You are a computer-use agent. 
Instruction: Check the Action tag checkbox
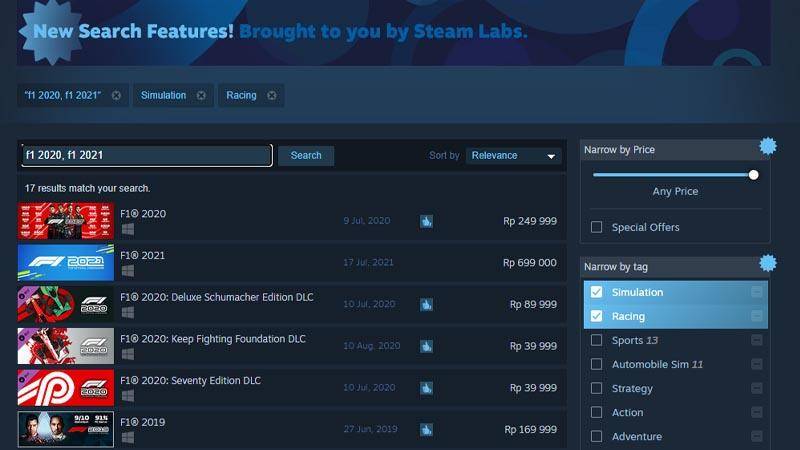tap(596, 412)
